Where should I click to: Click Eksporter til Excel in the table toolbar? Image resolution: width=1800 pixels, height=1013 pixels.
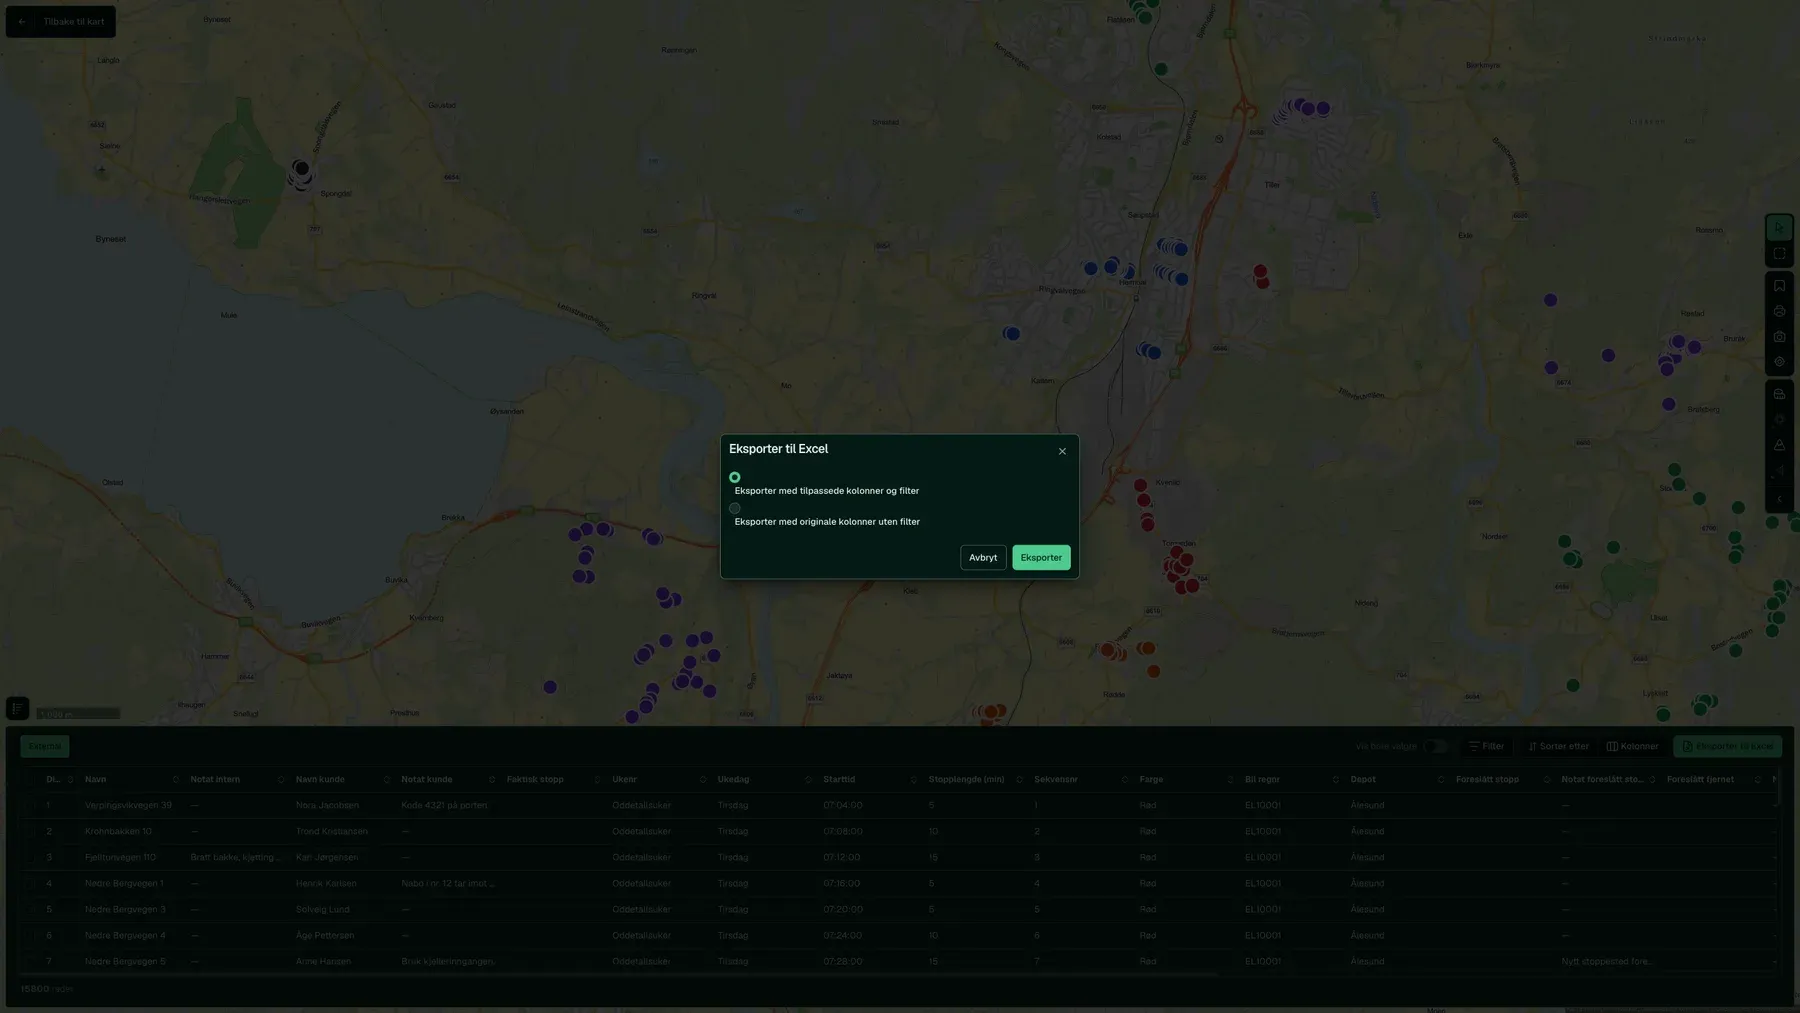pyautogui.click(x=1727, y=746)
